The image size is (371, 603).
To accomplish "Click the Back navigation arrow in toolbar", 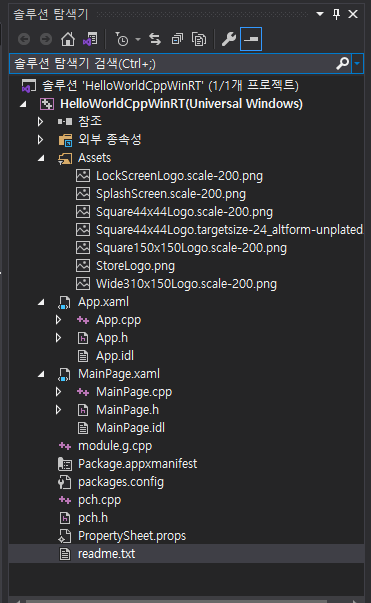I will pos(24,39).
